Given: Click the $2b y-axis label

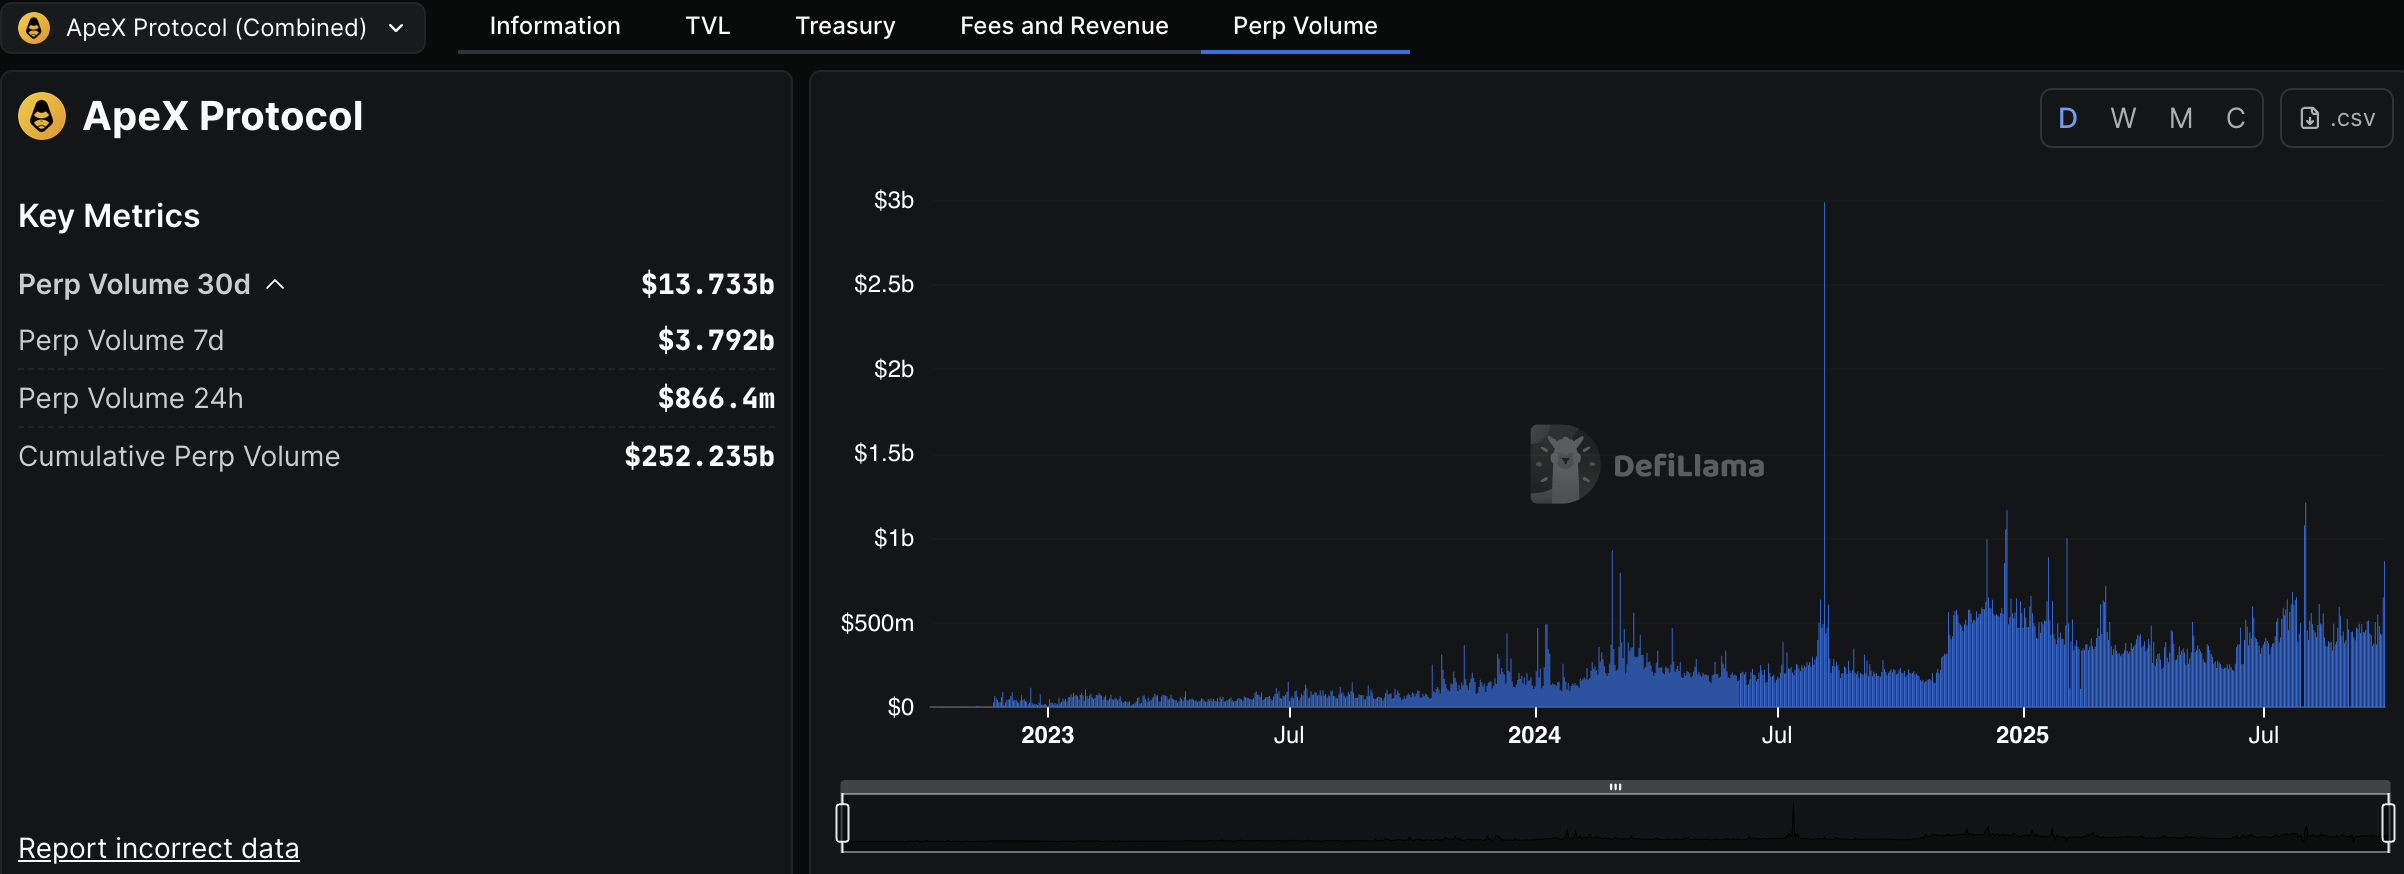Looking at the screenshot, I should pos(893,369).
